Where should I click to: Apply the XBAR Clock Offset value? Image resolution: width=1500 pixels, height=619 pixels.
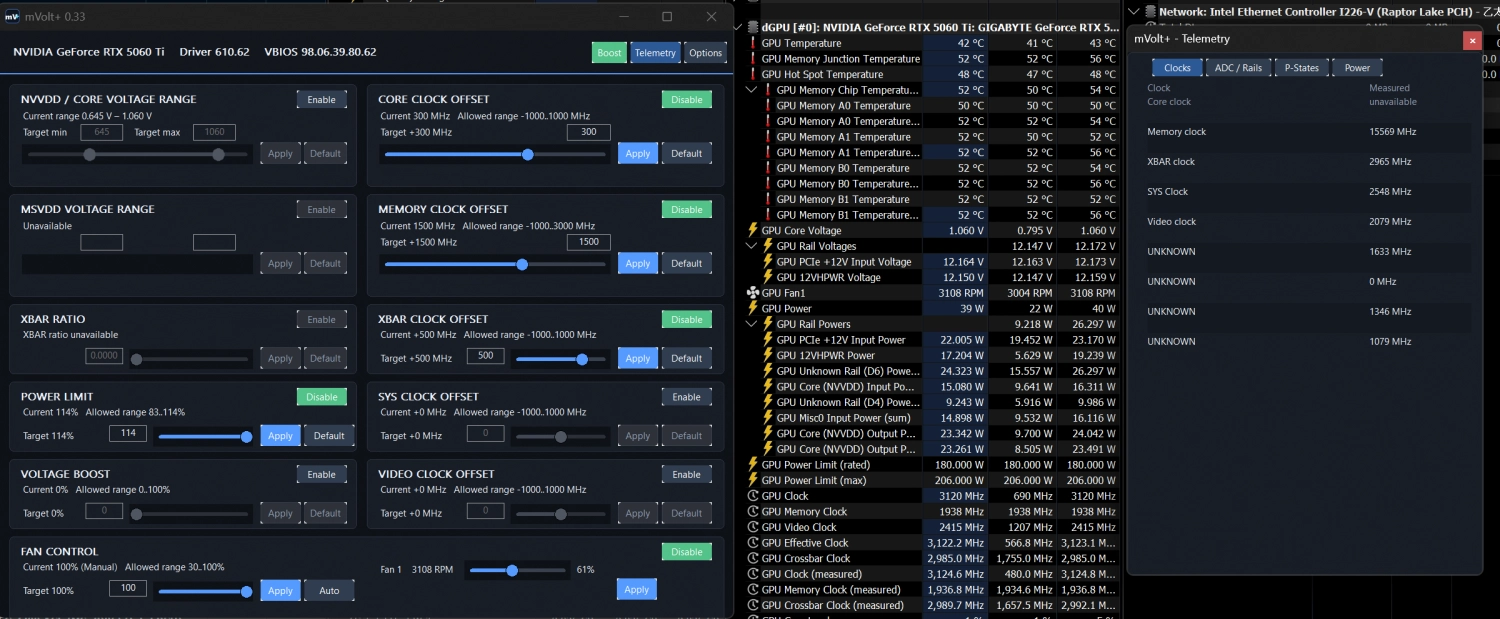(638, 358)
